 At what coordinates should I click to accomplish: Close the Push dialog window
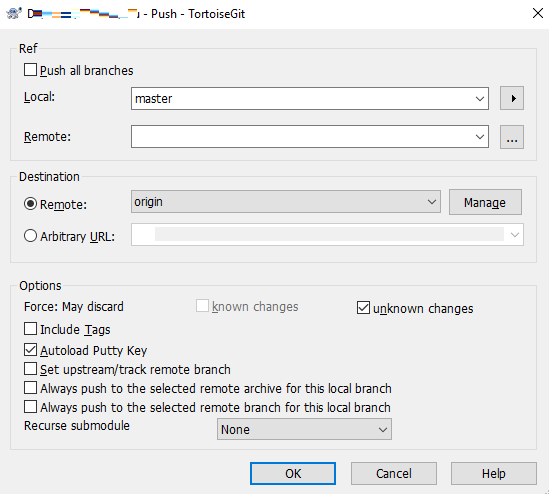537,13
